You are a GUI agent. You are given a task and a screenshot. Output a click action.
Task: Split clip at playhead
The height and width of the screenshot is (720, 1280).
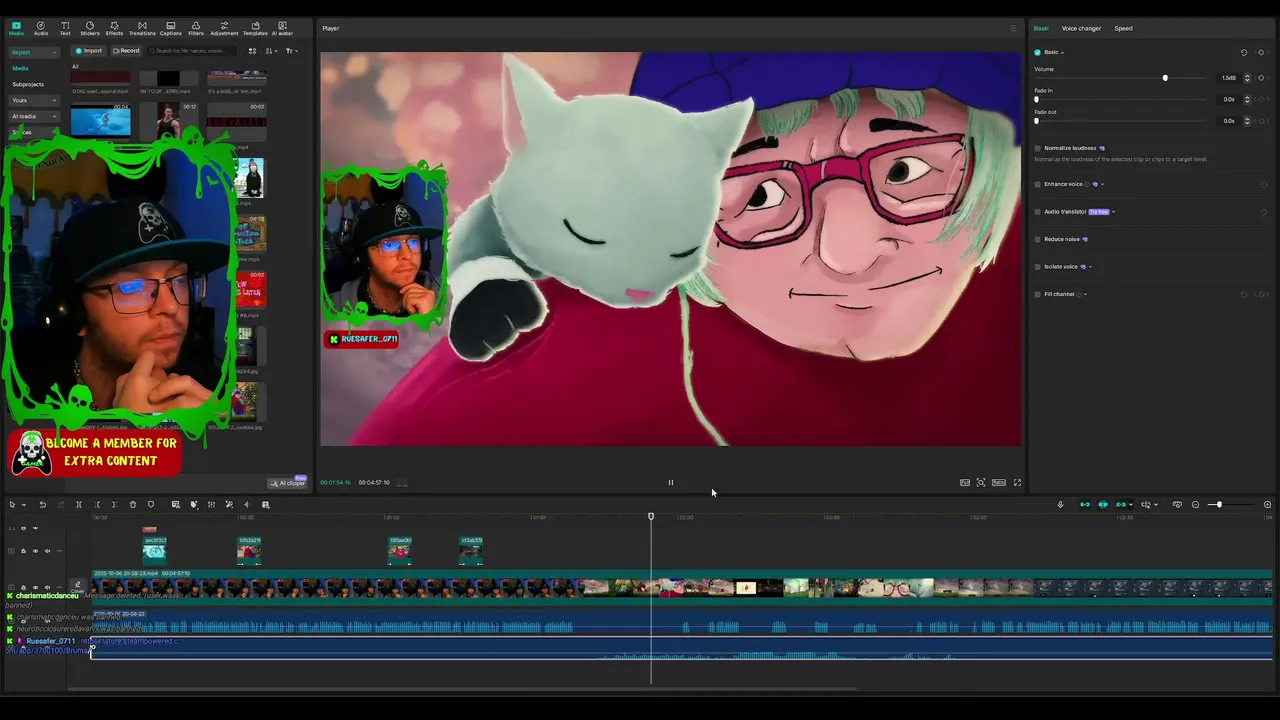(x=78, y=504)
